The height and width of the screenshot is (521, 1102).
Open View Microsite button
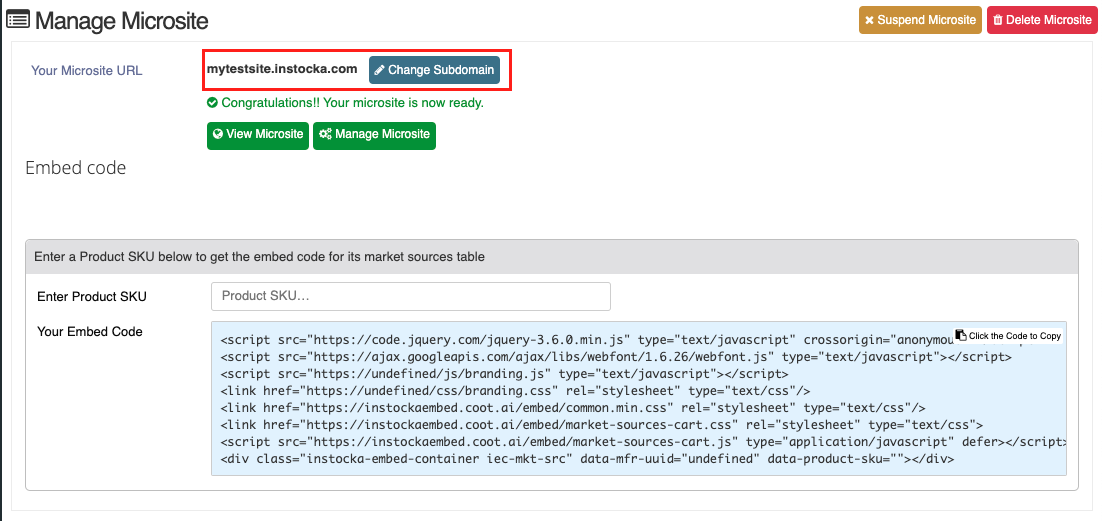[x=258, y=136]
